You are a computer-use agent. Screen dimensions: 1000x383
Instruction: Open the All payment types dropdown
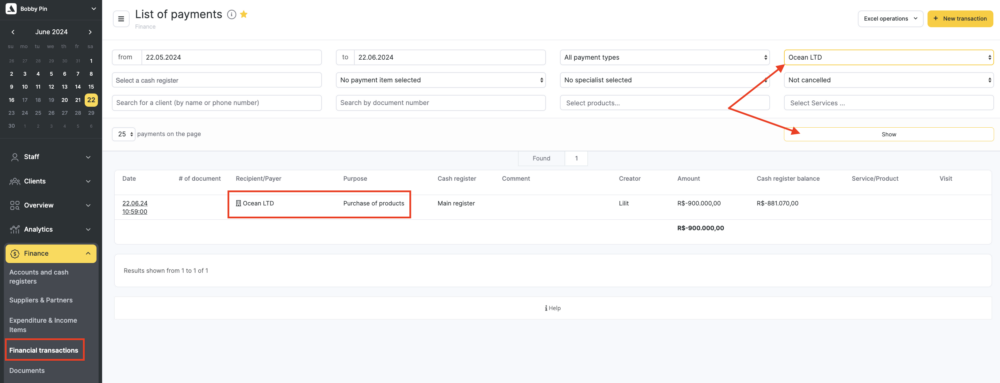[x=665, y=57]
